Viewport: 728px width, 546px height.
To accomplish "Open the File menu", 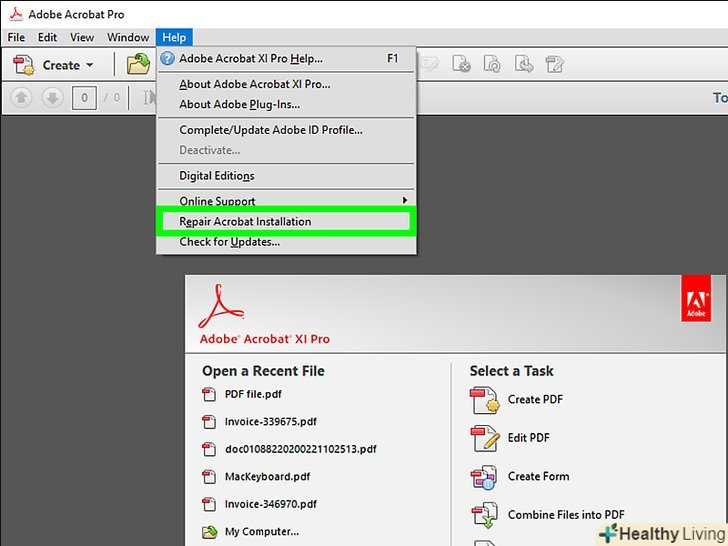I will tap(16, 37).
